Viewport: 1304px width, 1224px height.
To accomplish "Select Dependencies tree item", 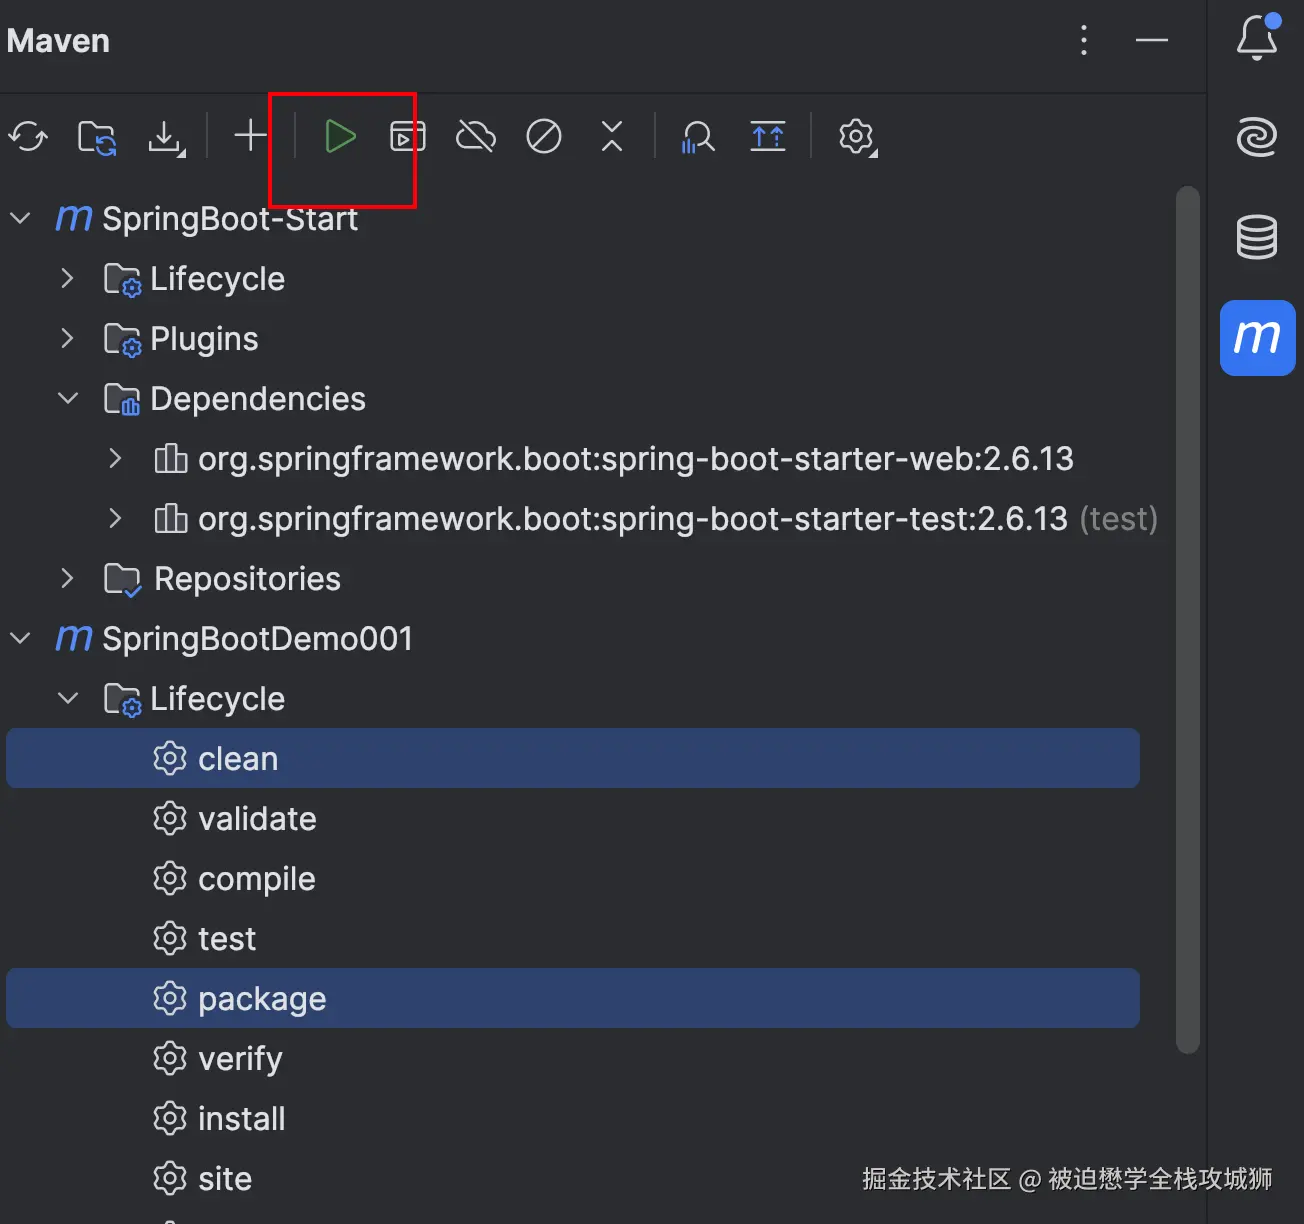I will (x=258, y=399).
